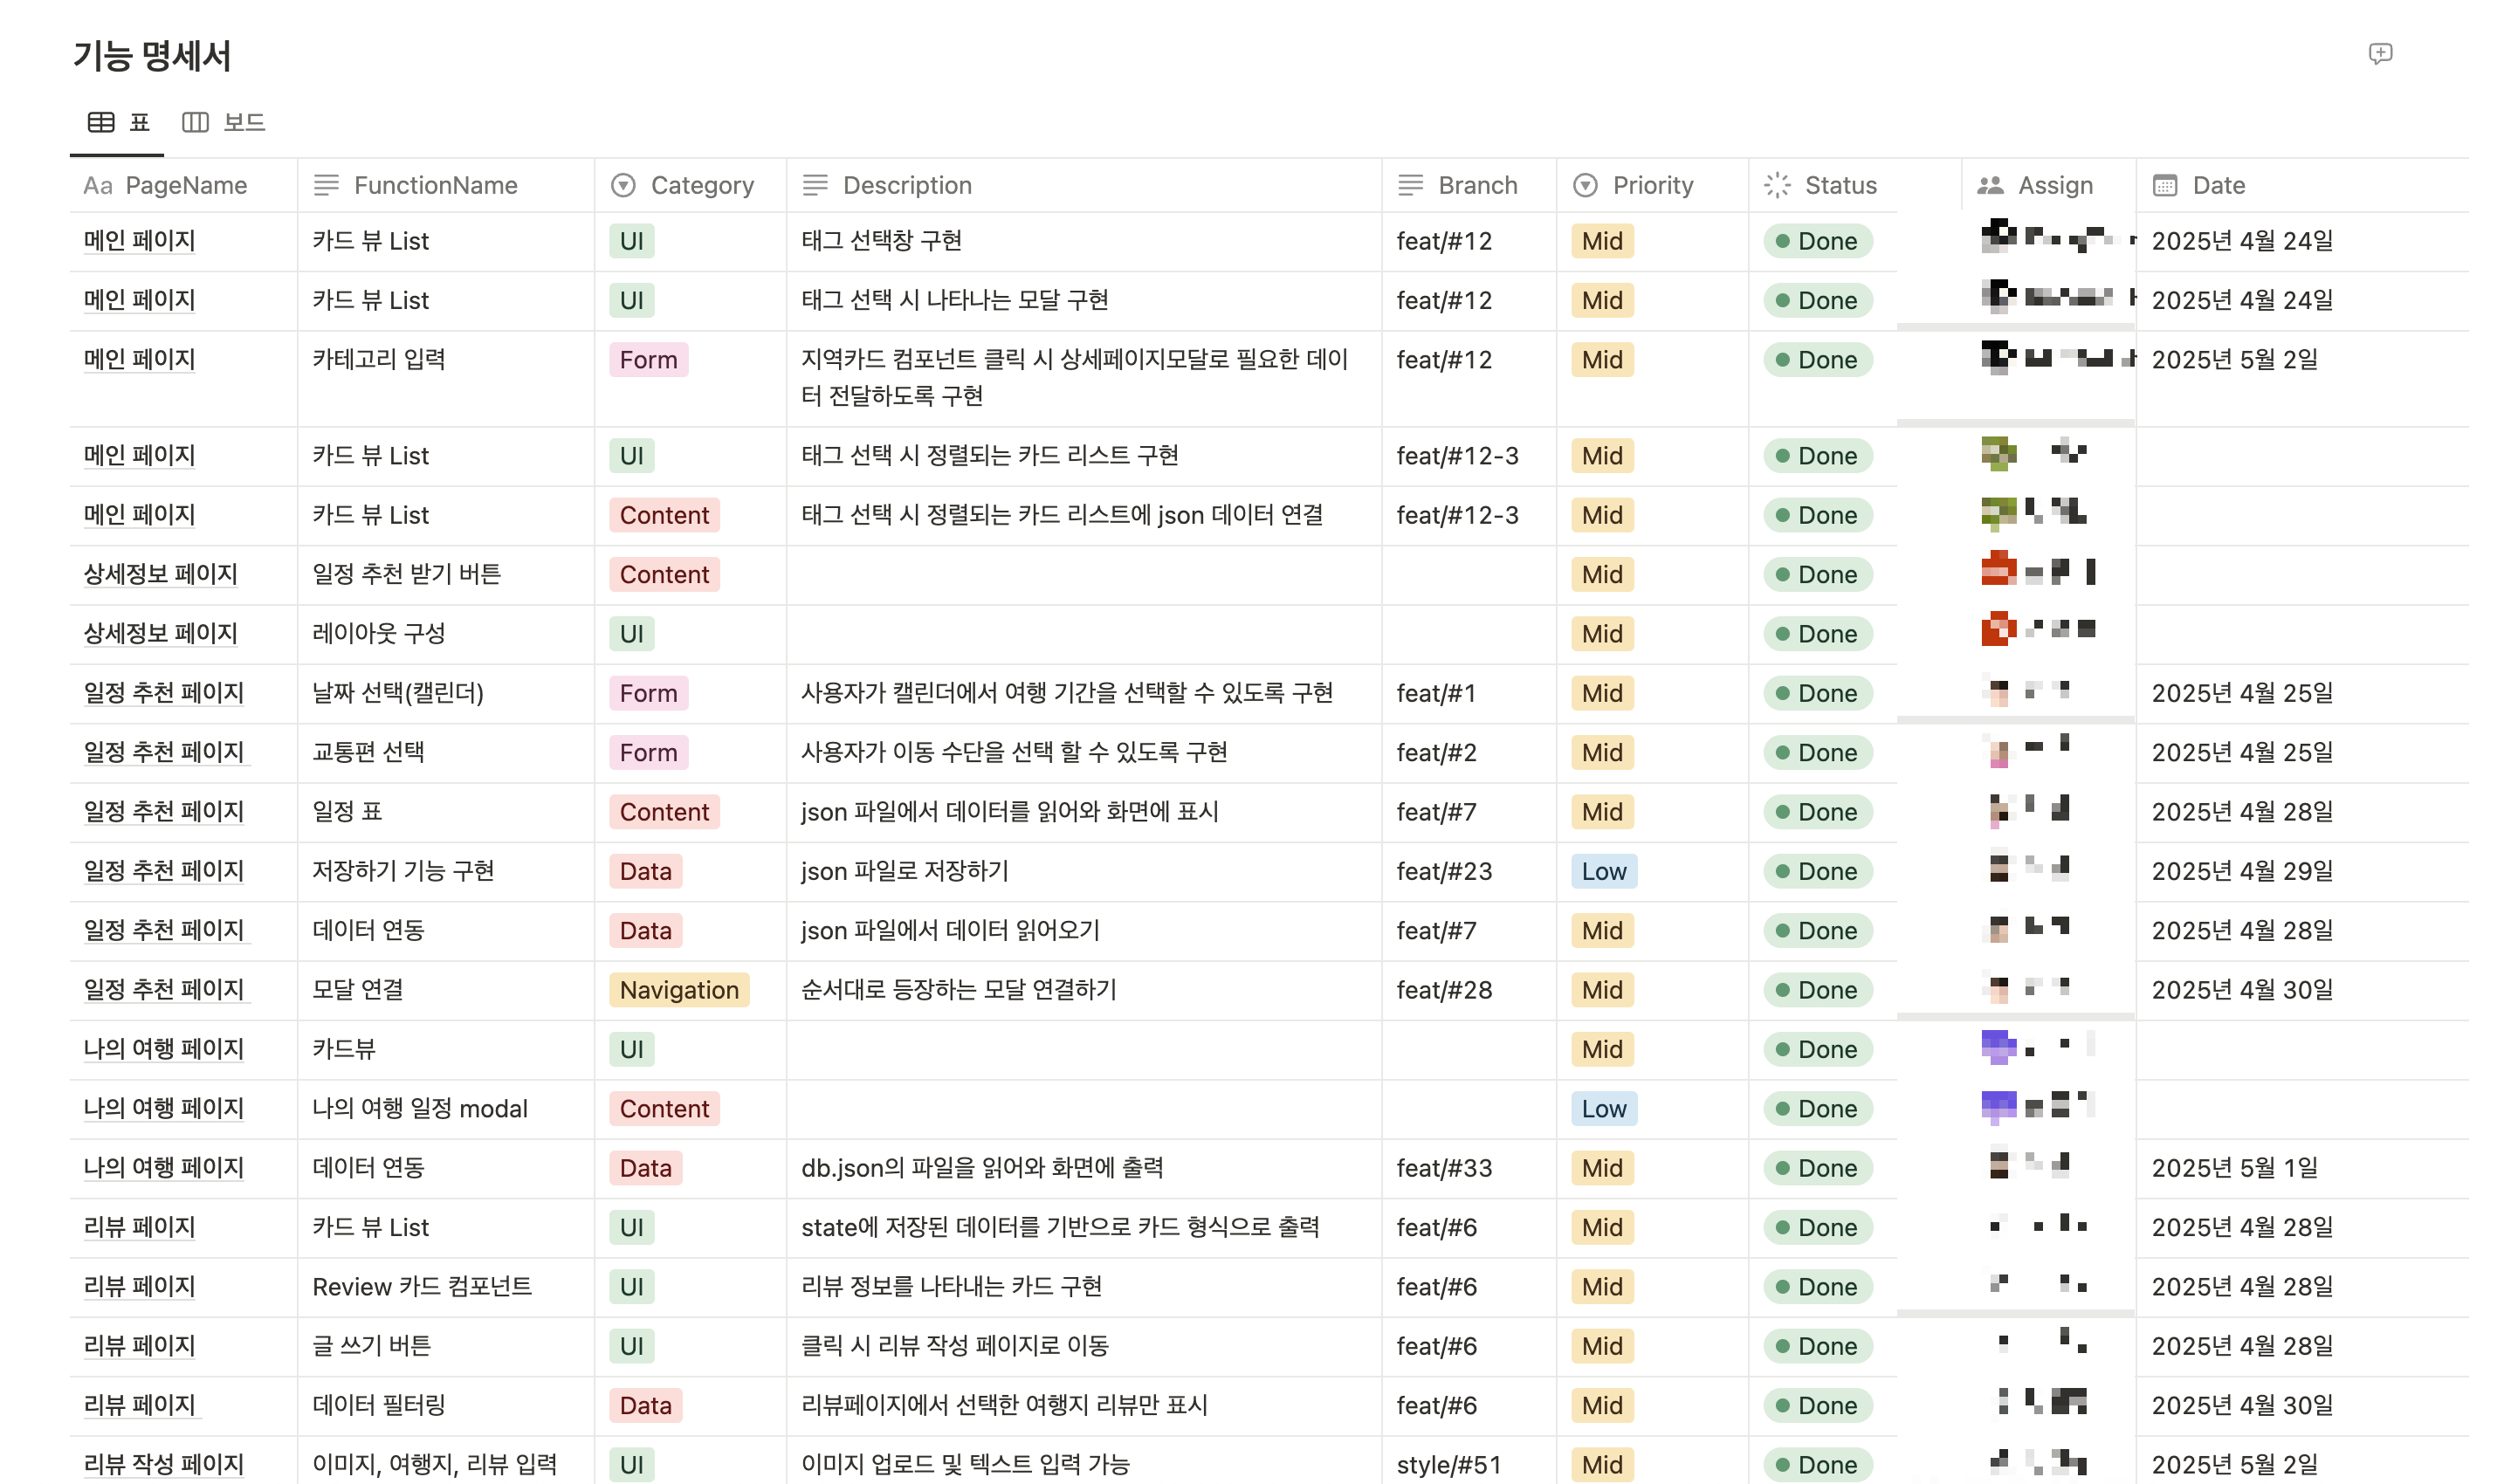
Task: Click the Priority select-type icon
Action: coord(1585,185)
